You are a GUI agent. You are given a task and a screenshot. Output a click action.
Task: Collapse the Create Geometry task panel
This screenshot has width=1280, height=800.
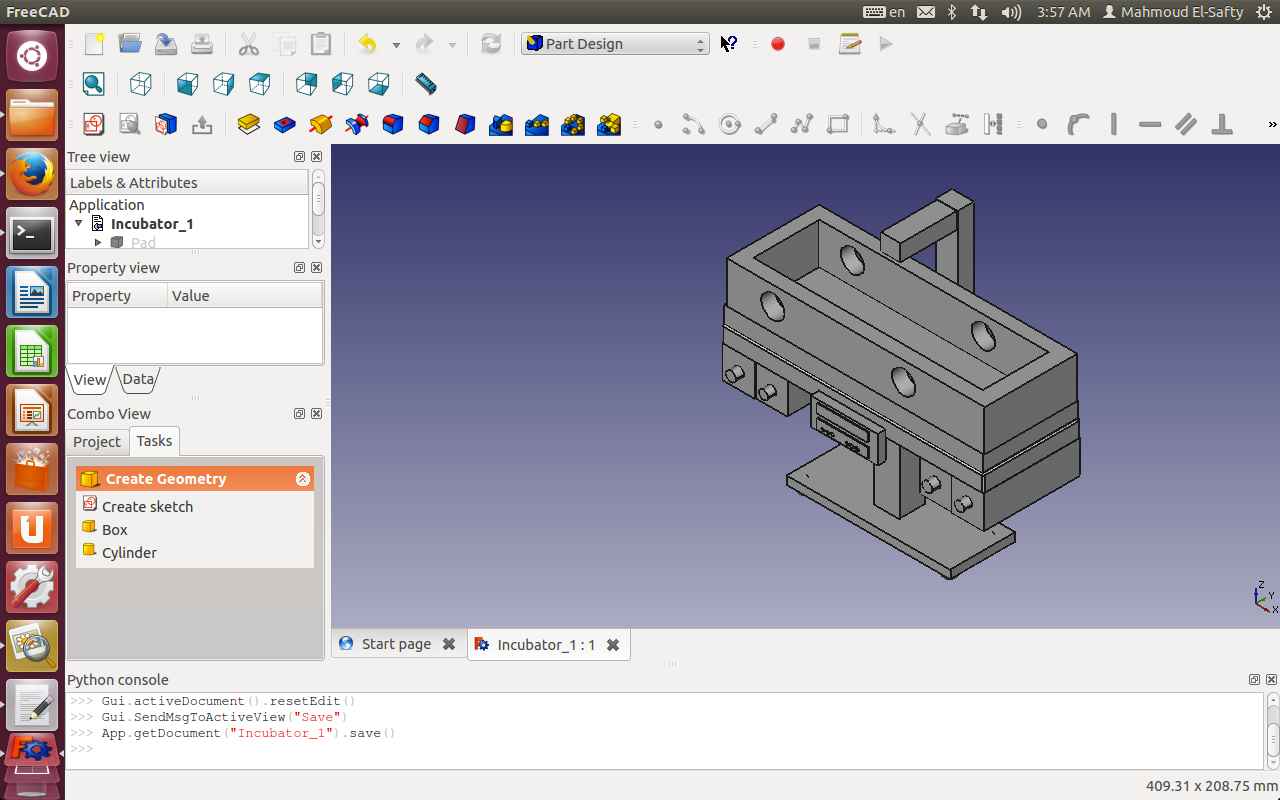tap(303, 479)
